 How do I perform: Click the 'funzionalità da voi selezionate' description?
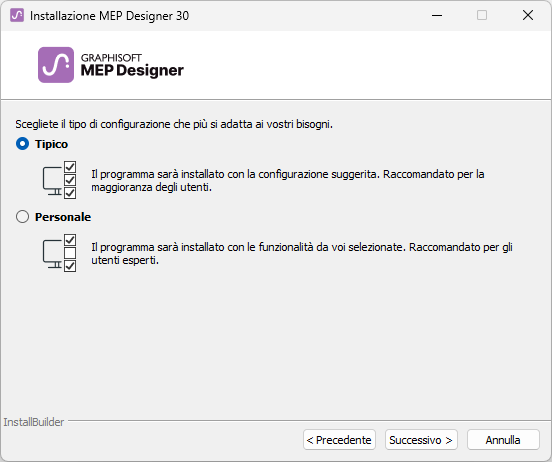(x=302, y=254)
